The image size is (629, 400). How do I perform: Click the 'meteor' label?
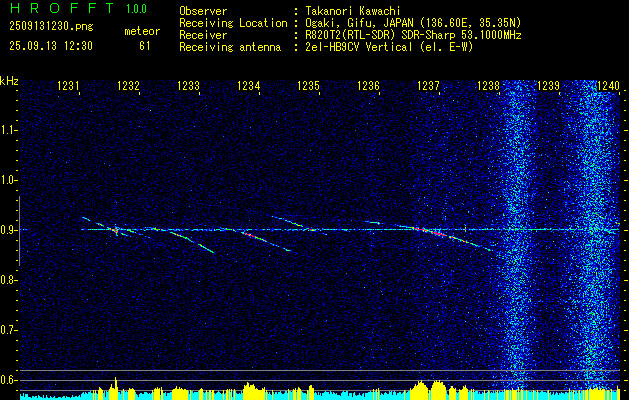142,31
